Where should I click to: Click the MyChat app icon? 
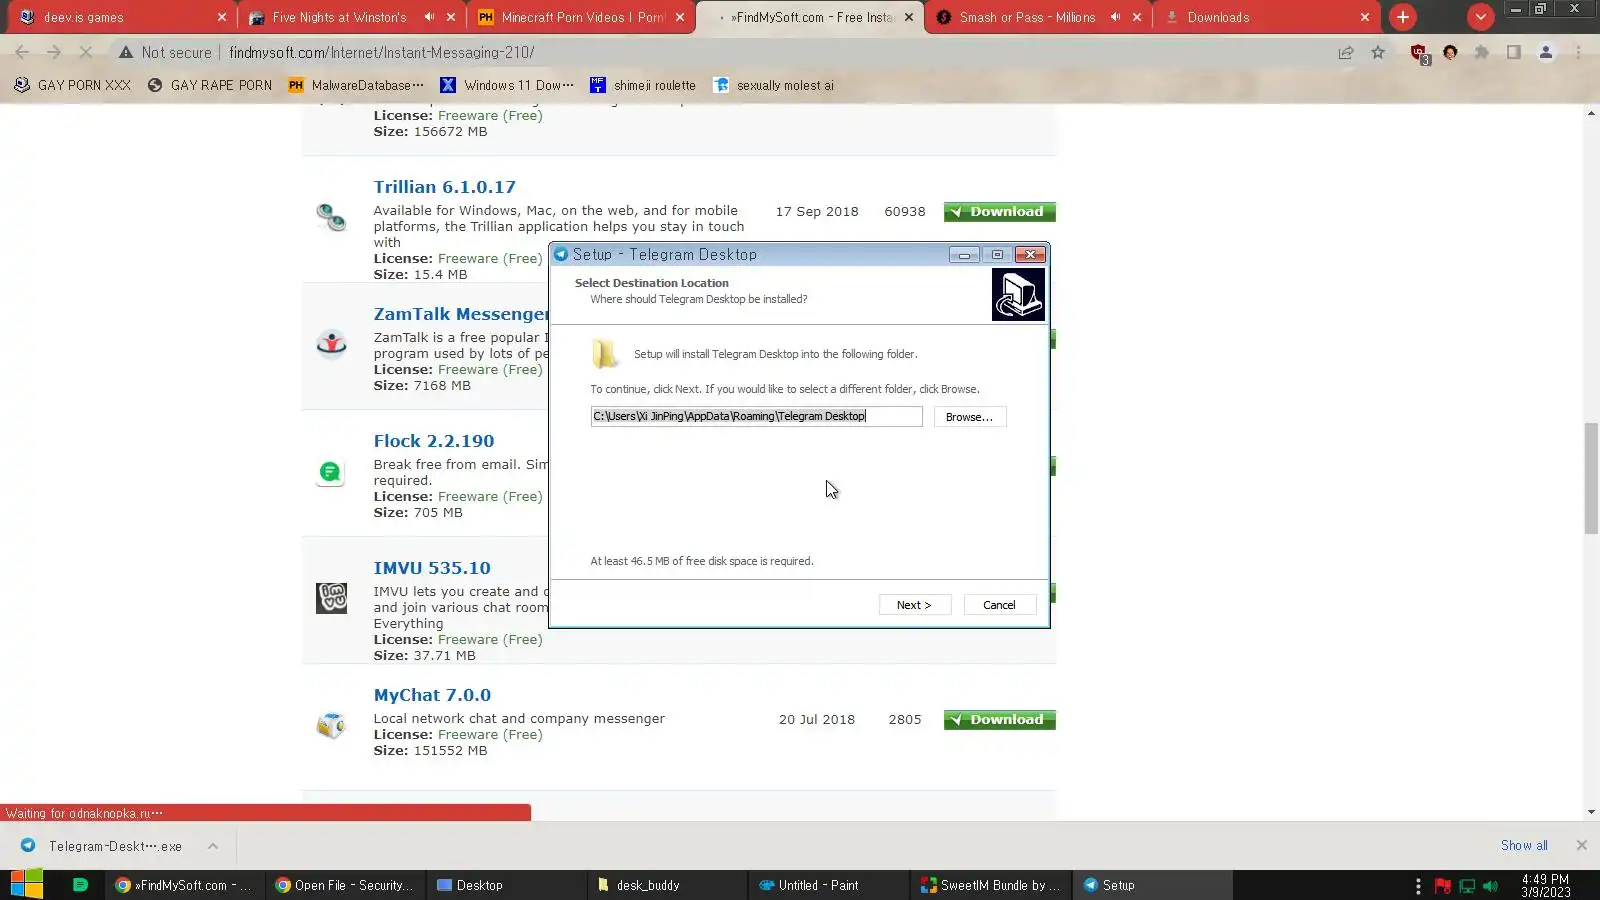click(331, 725)
